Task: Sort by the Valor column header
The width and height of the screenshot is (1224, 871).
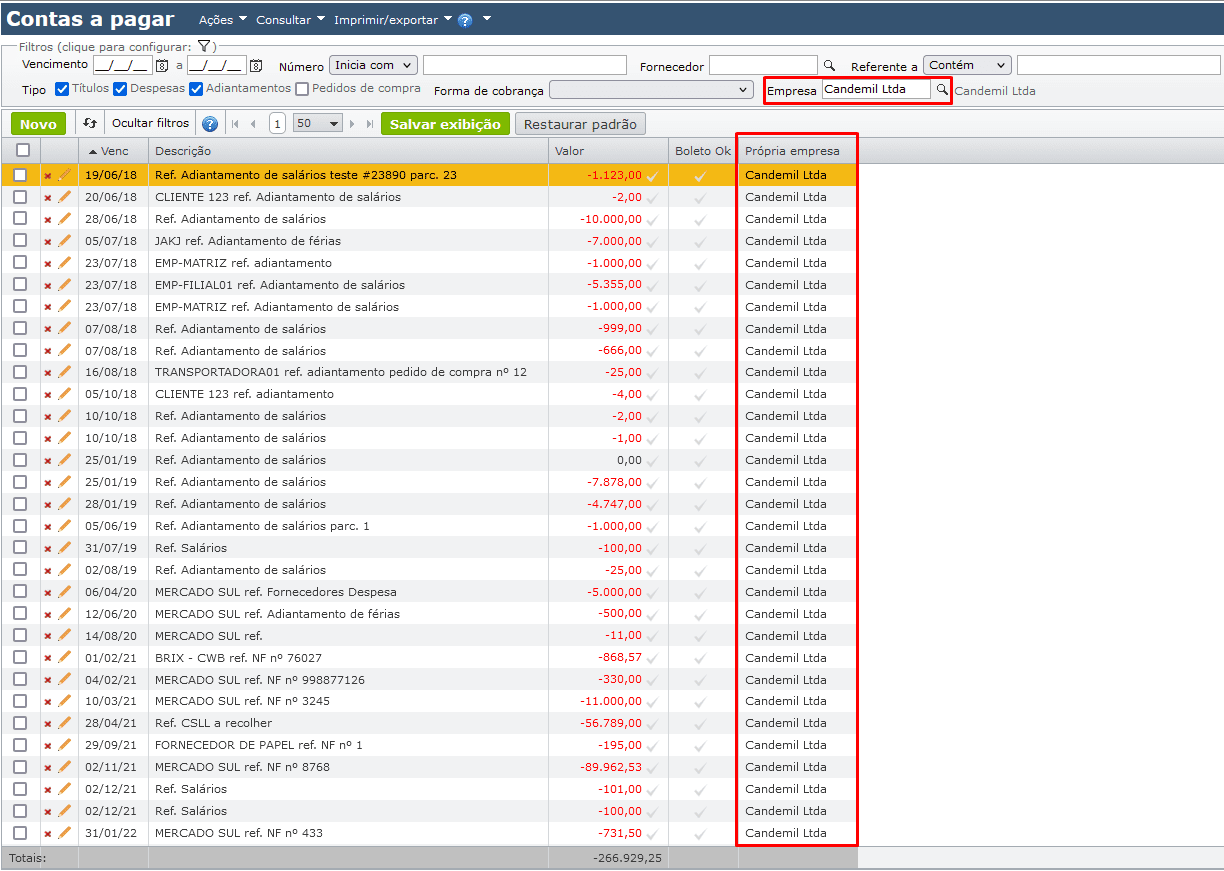Action: point(608,151)
